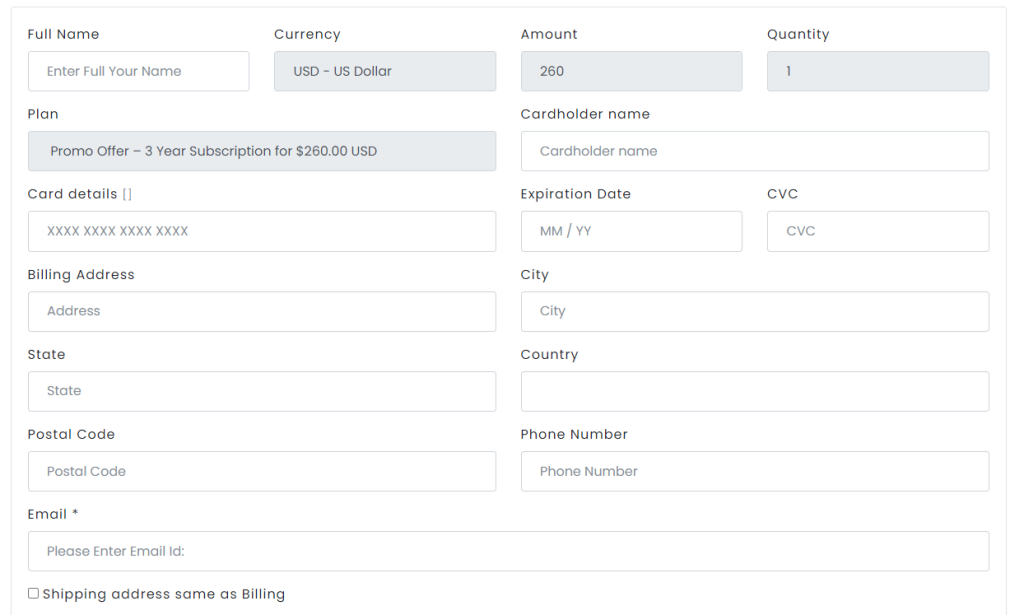This screenshot has height=615, width=1024.
Task: Select the Amount field showing 260
Action: [631, 71]
